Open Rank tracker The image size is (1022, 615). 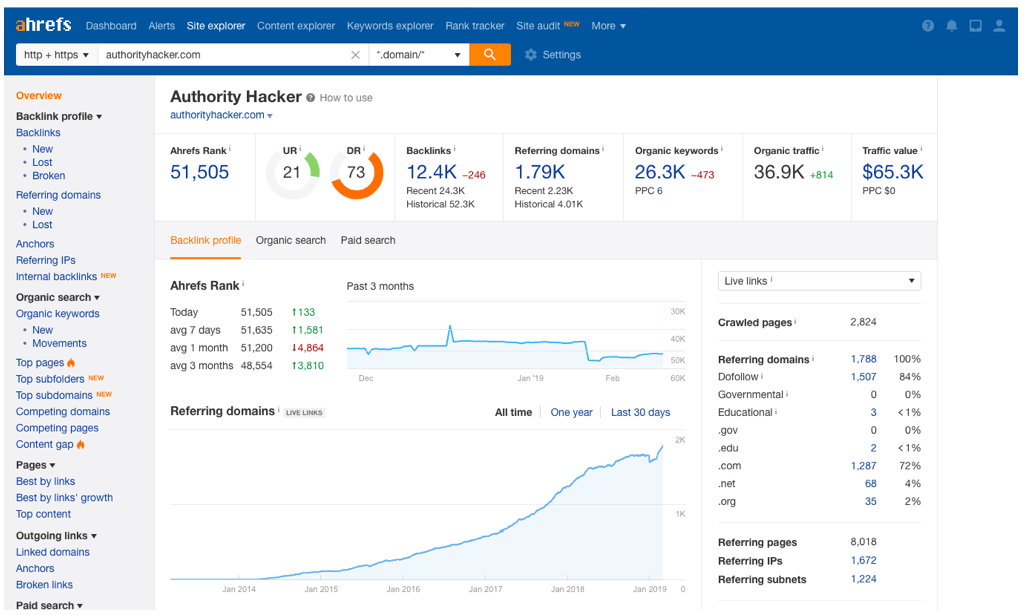474,26
